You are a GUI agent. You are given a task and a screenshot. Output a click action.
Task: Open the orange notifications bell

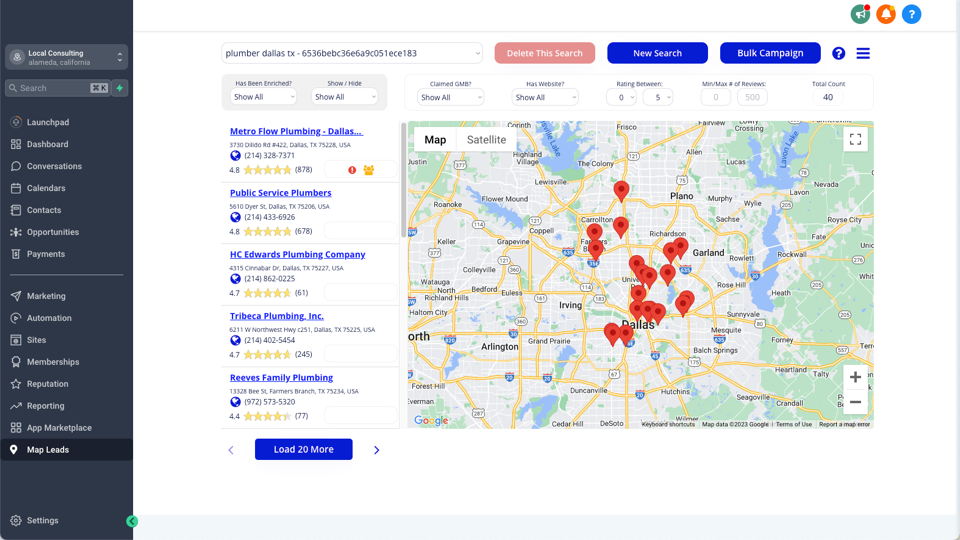click(886, 13)
